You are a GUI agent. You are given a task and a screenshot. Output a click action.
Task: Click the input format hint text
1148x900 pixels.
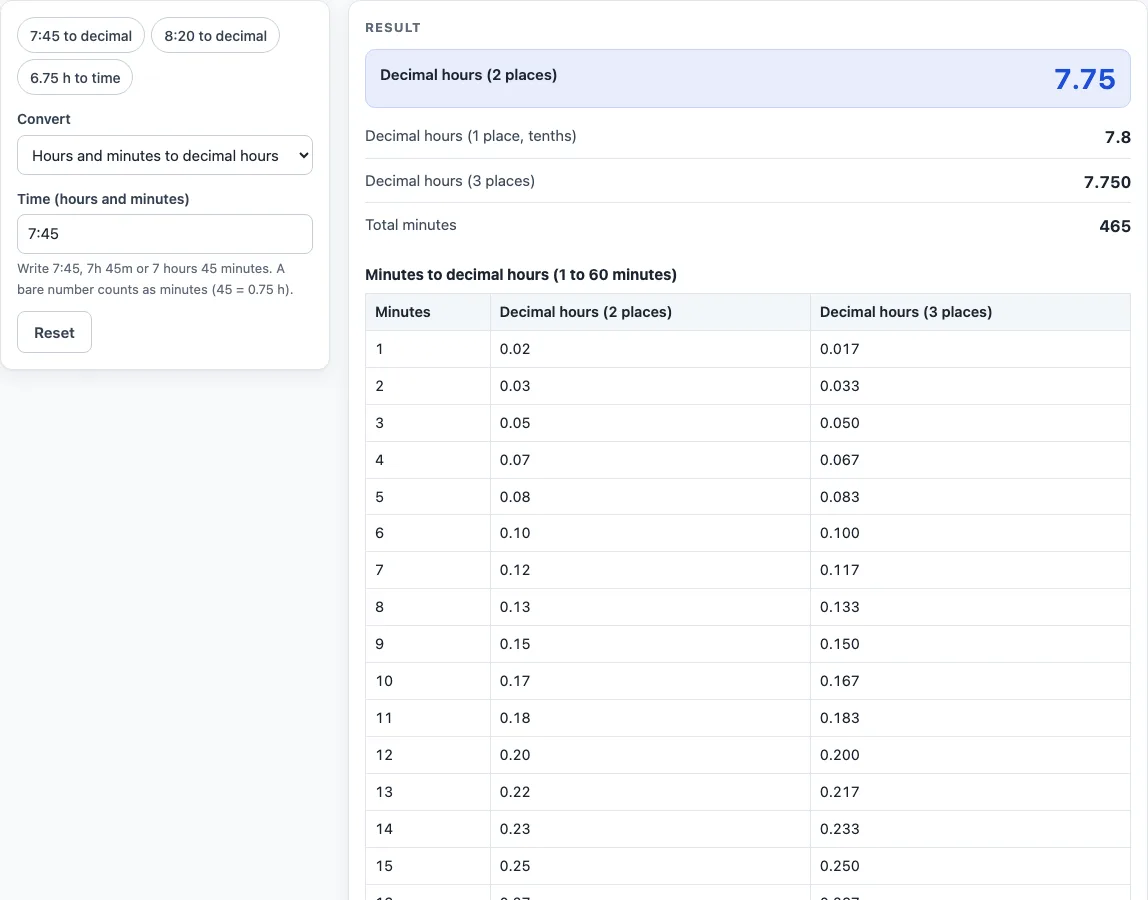click(x=155, y=279)
